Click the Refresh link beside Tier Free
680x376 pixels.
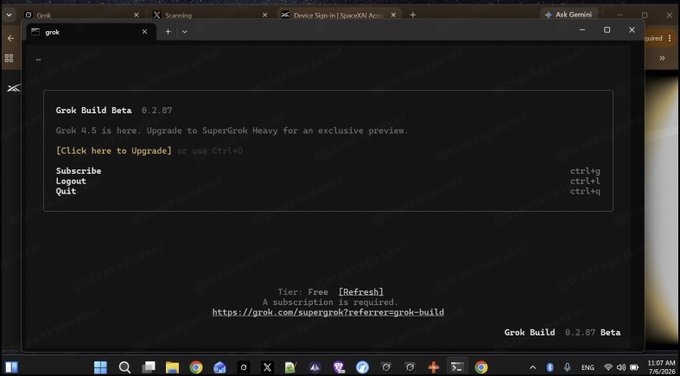coord(361,292)
